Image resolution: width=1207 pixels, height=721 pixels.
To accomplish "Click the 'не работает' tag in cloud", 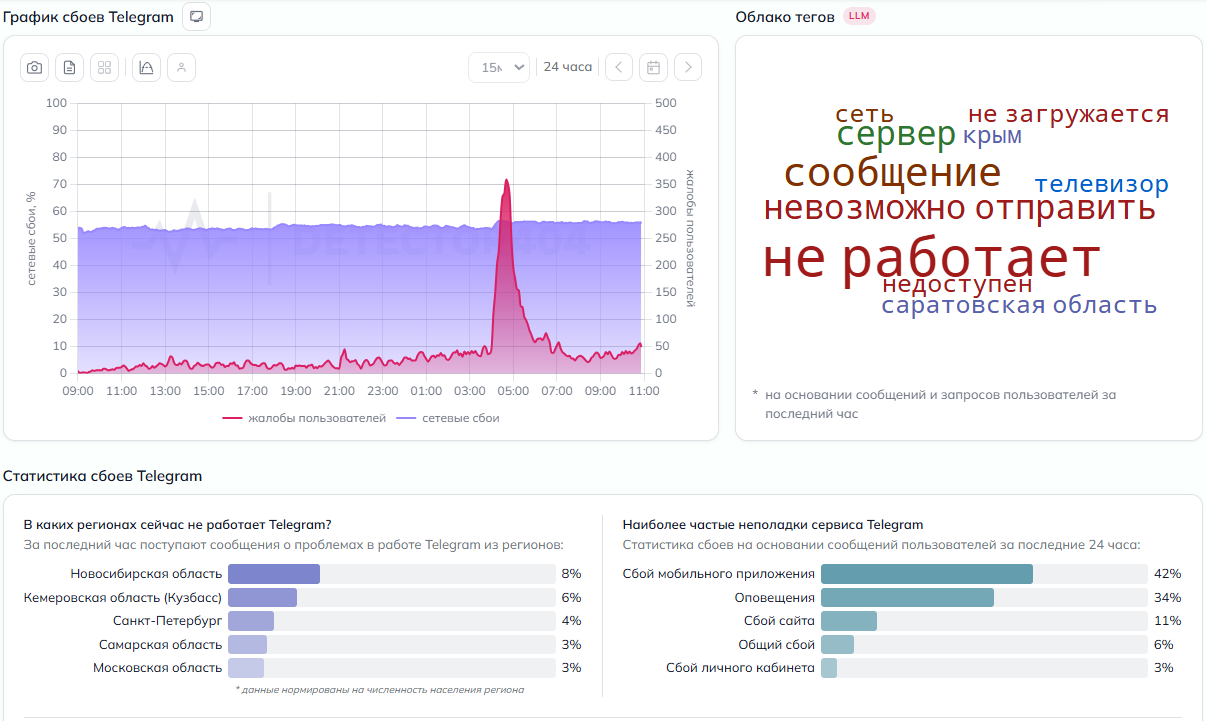I will click(931, 259).
